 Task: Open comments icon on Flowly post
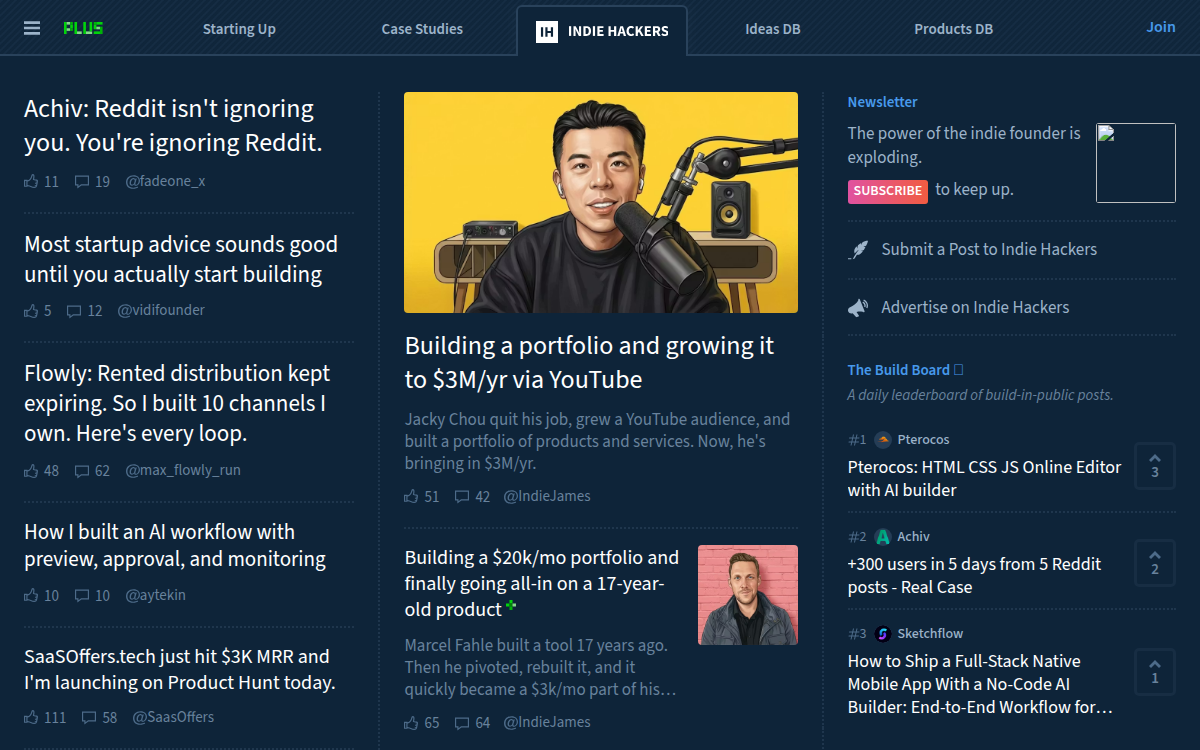pos(82,470)
